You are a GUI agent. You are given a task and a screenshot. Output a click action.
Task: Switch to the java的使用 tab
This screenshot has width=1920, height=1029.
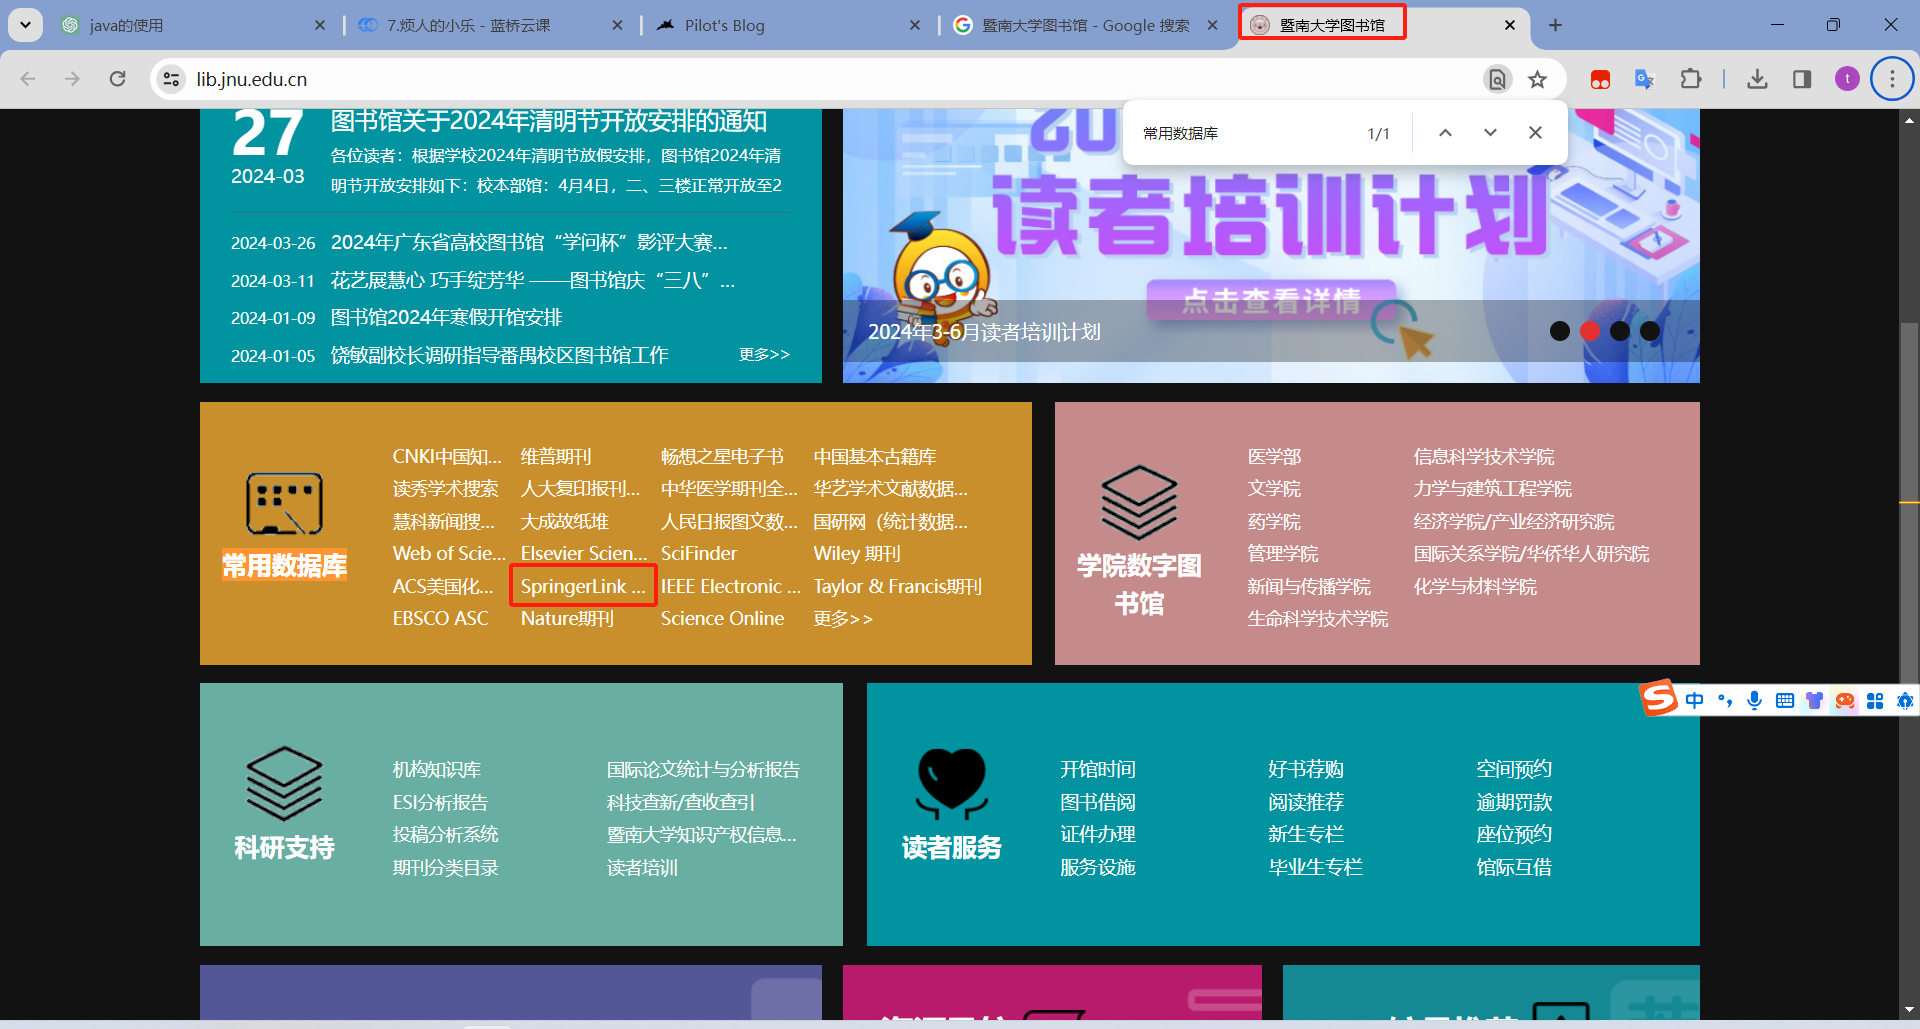[x=190, y=25]
